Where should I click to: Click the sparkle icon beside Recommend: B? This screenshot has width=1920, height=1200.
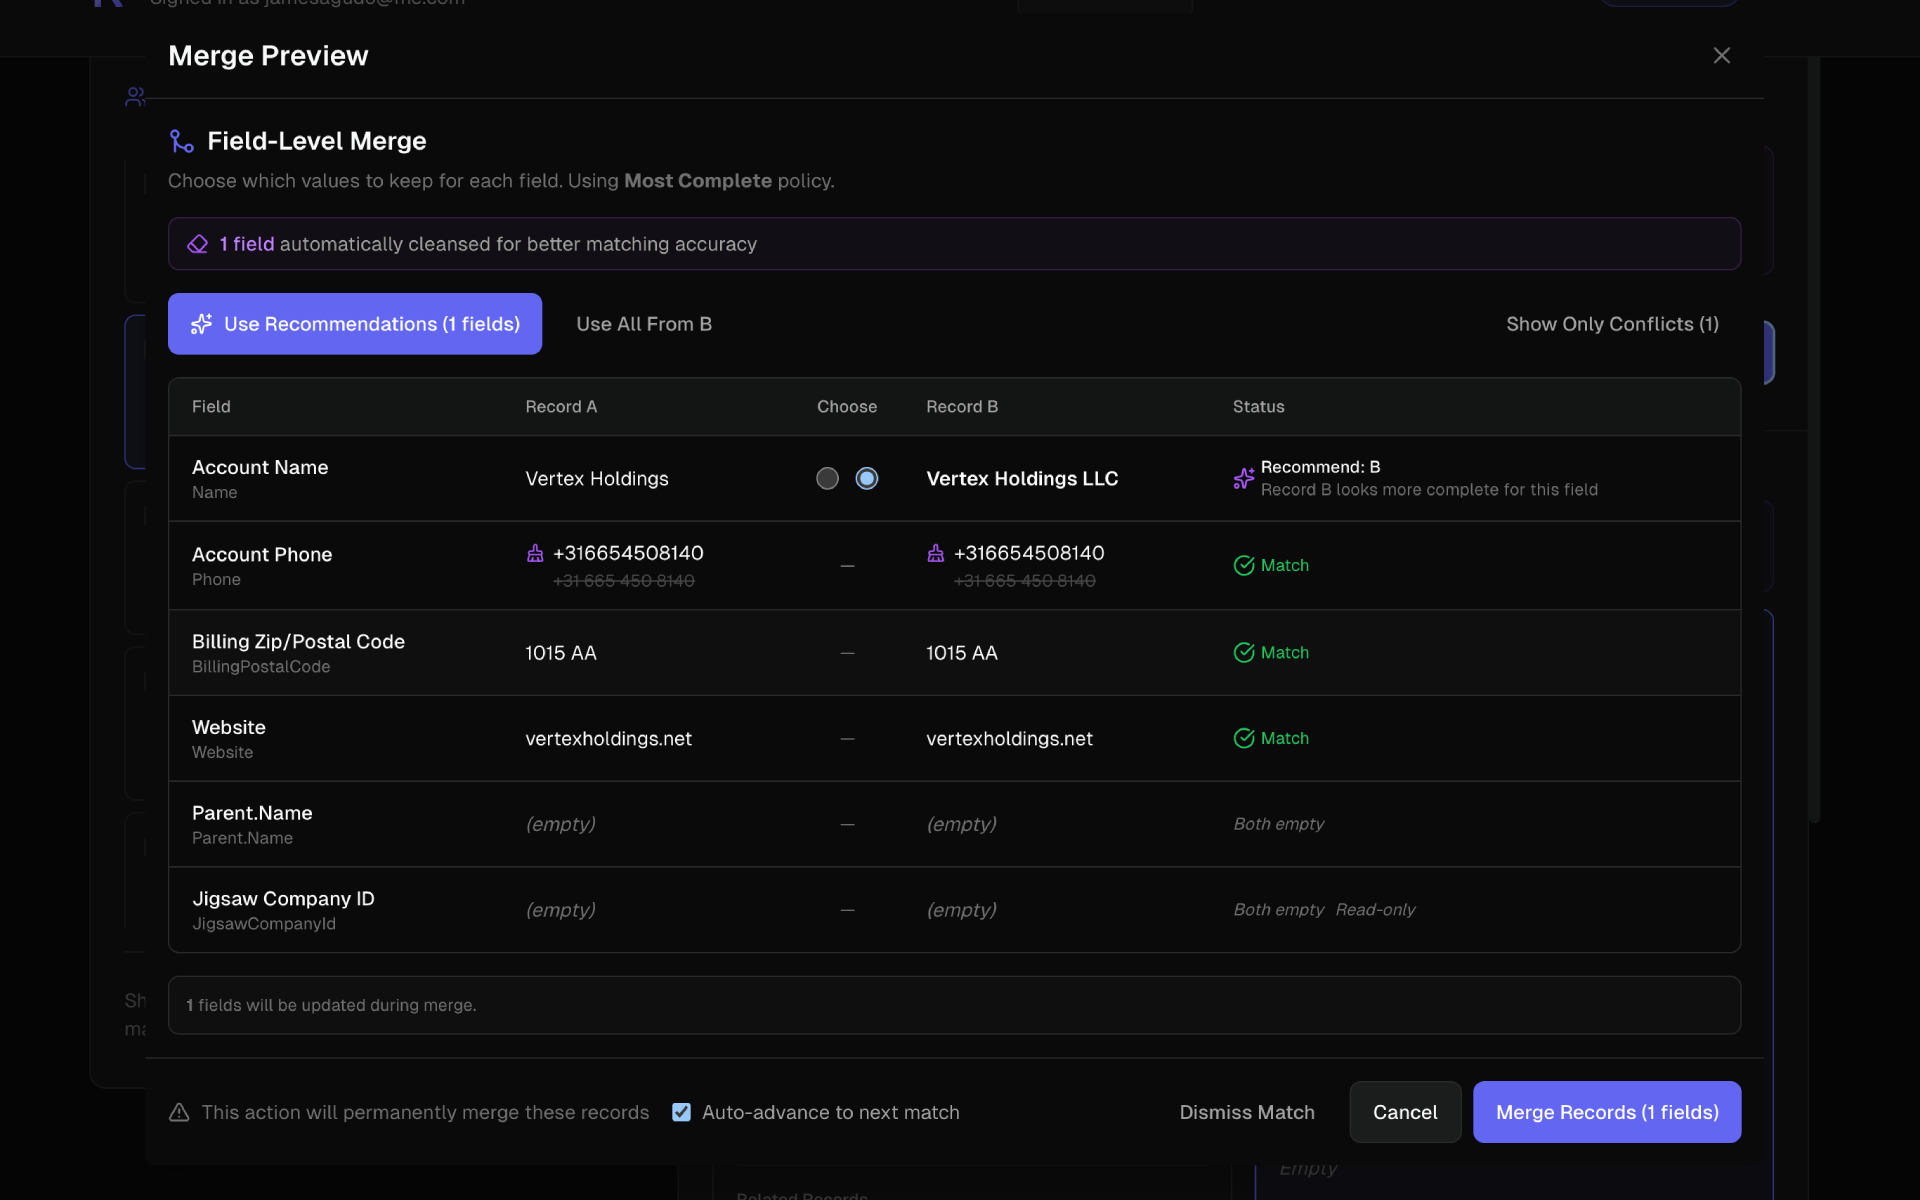pyautogui.click(x=1243, y=478)
